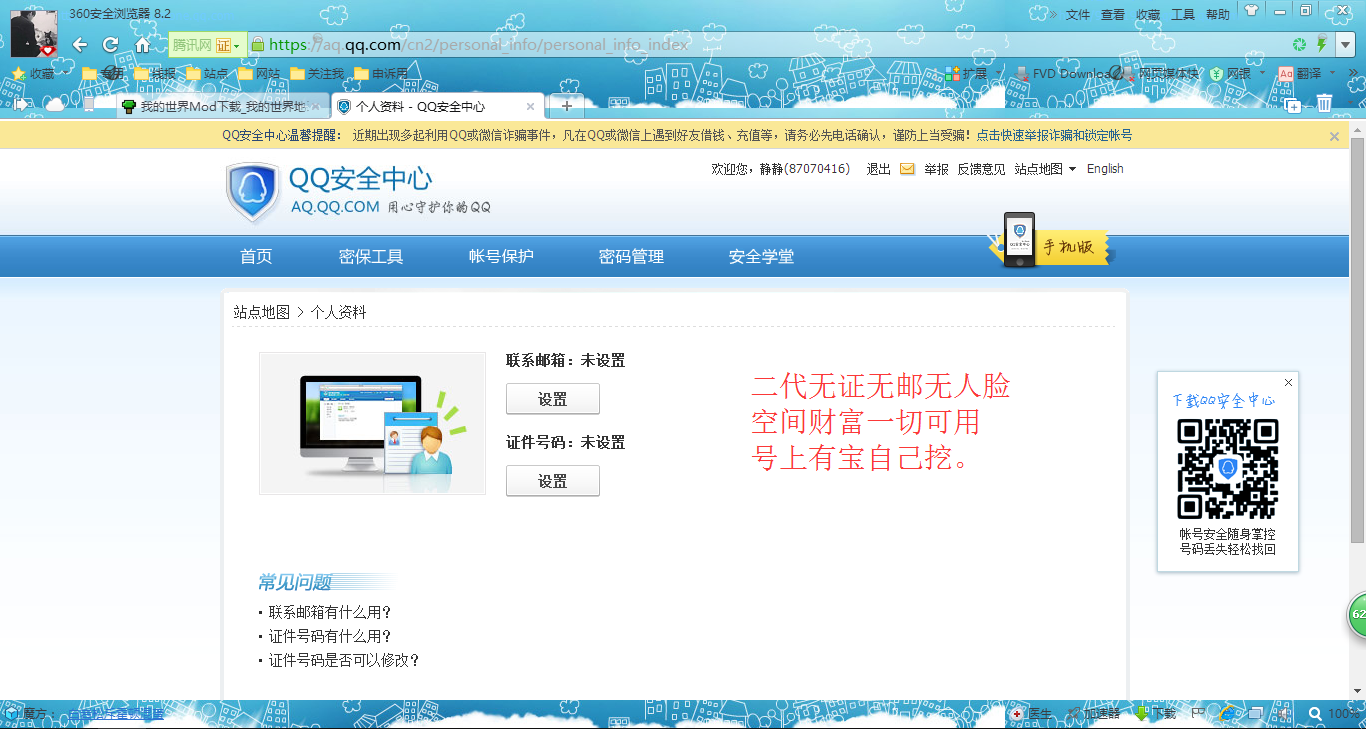The width and height of the screenshot is (1366, 729).
Task: Click 点击快速举报诈骗和锁定帐号 link
Action: click(1054, 135)
